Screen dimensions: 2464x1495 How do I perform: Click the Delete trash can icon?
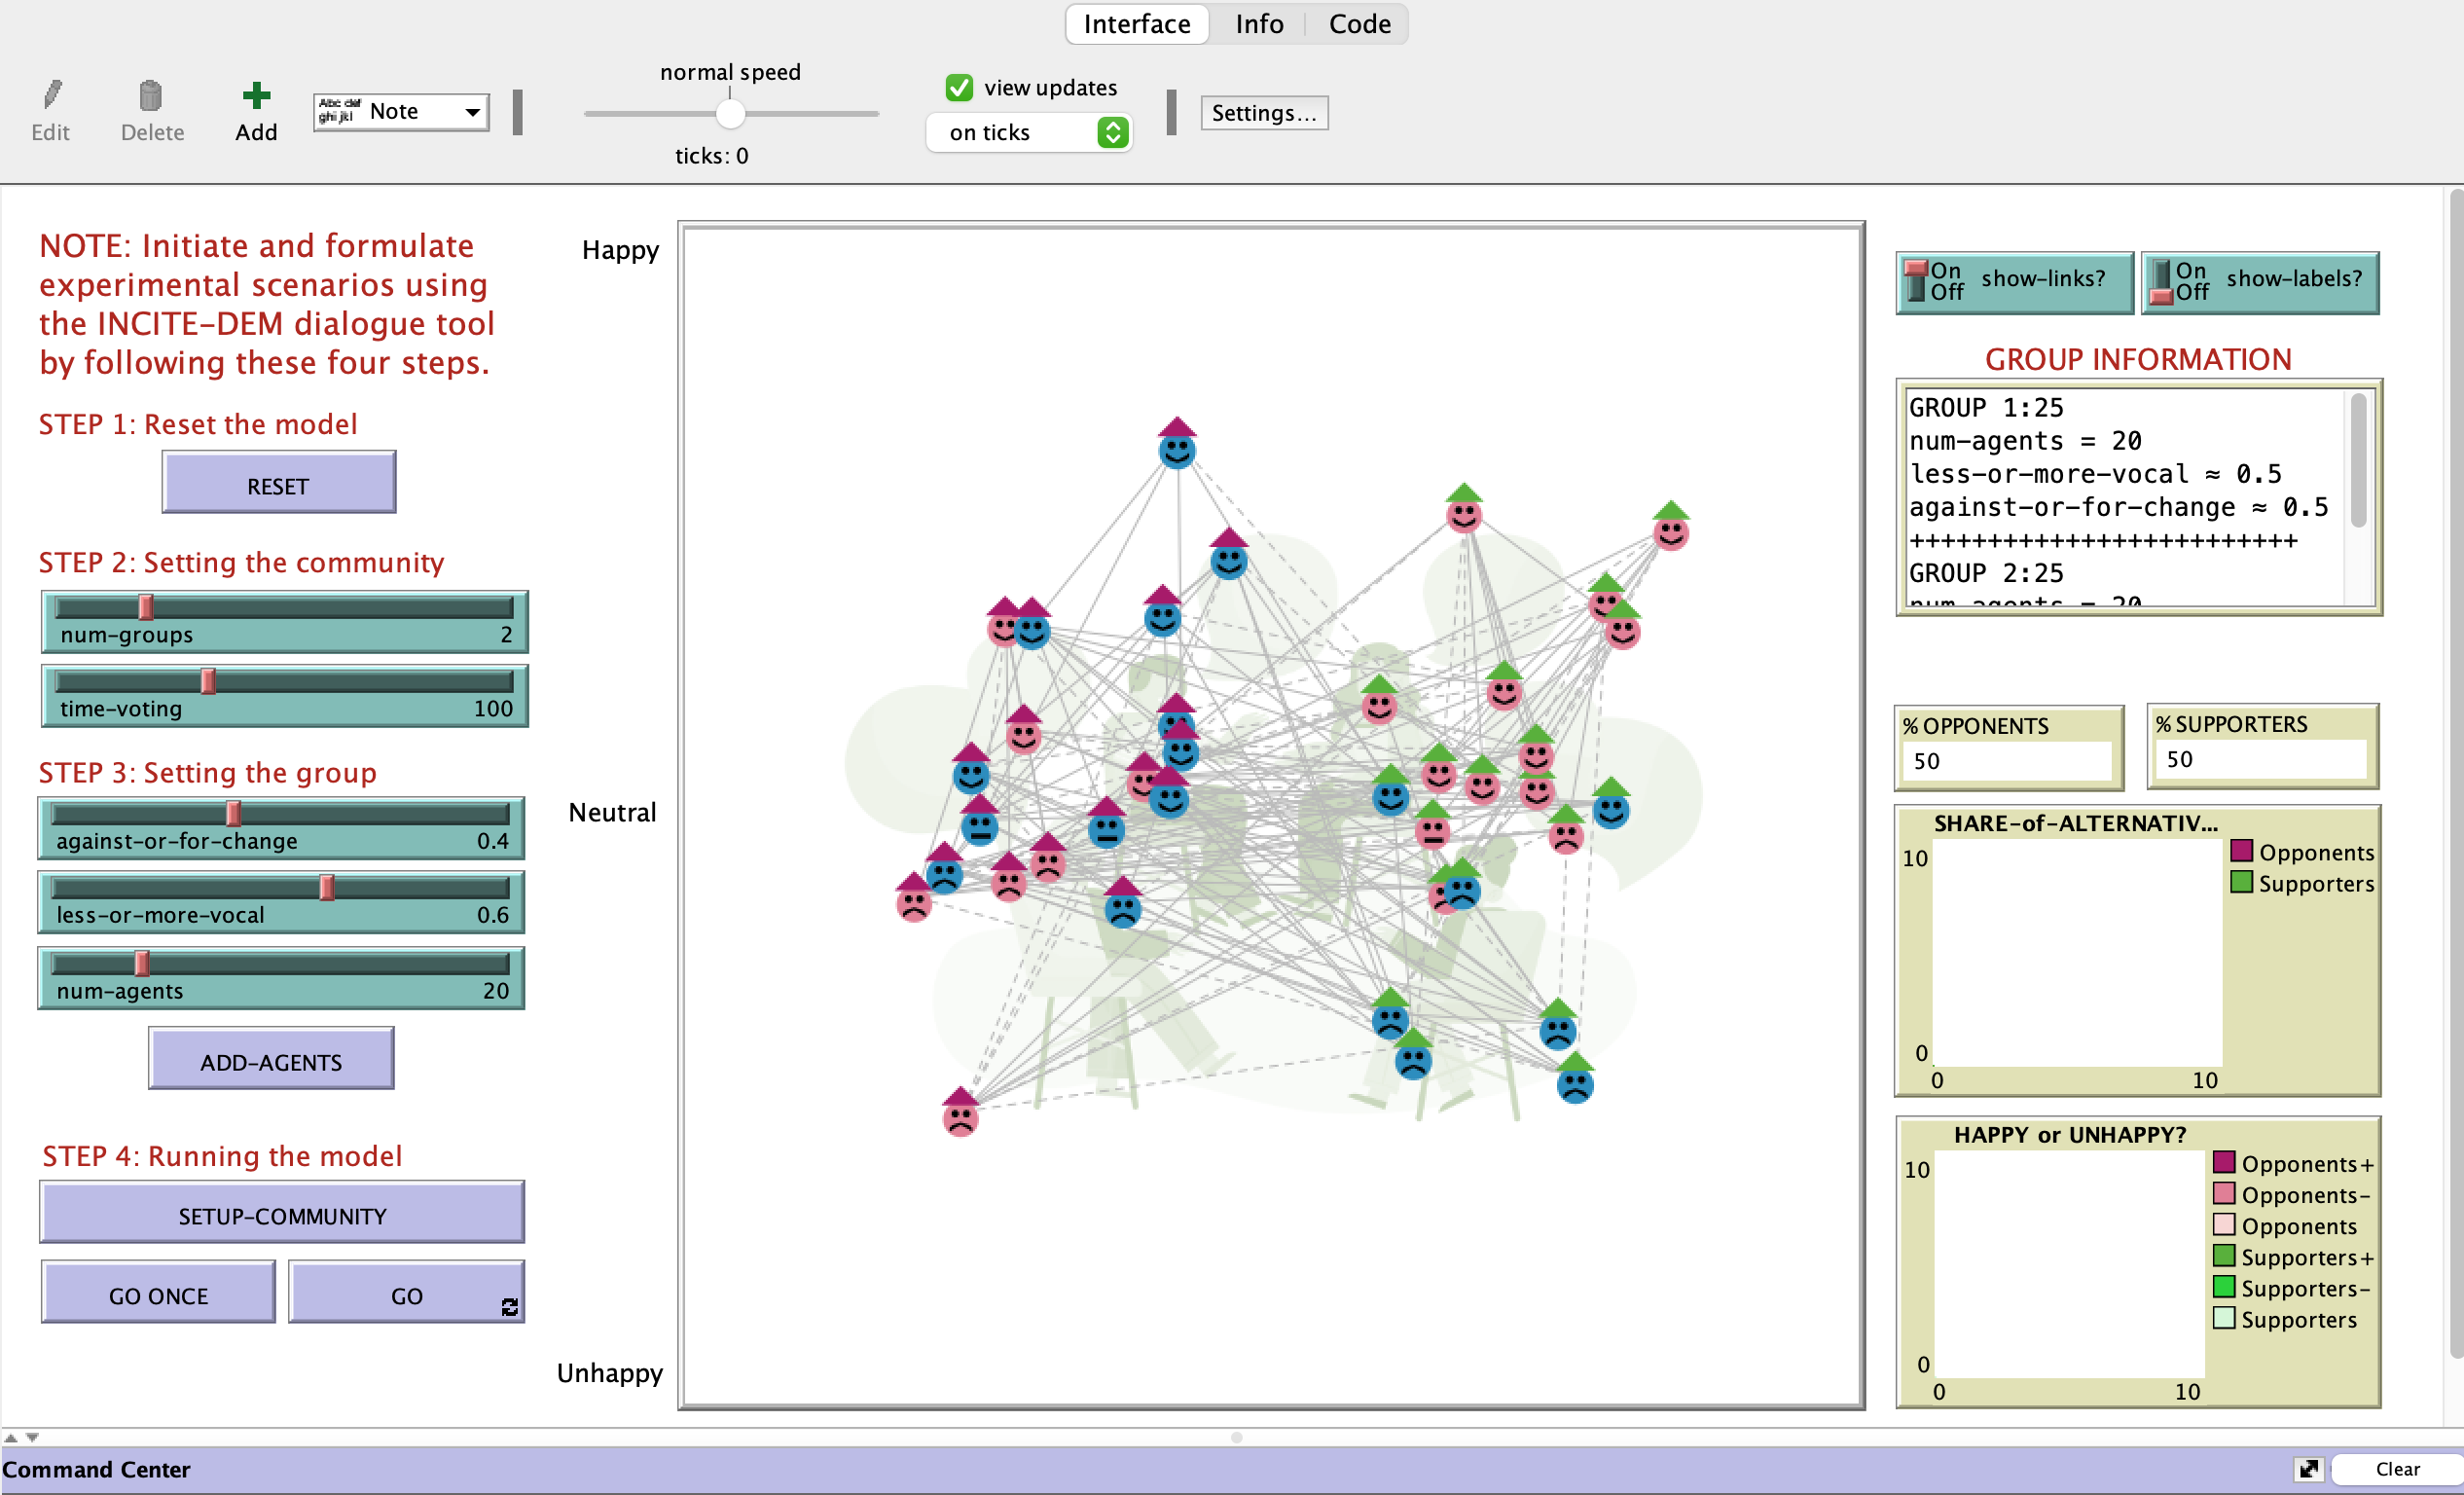pos(150,96)
